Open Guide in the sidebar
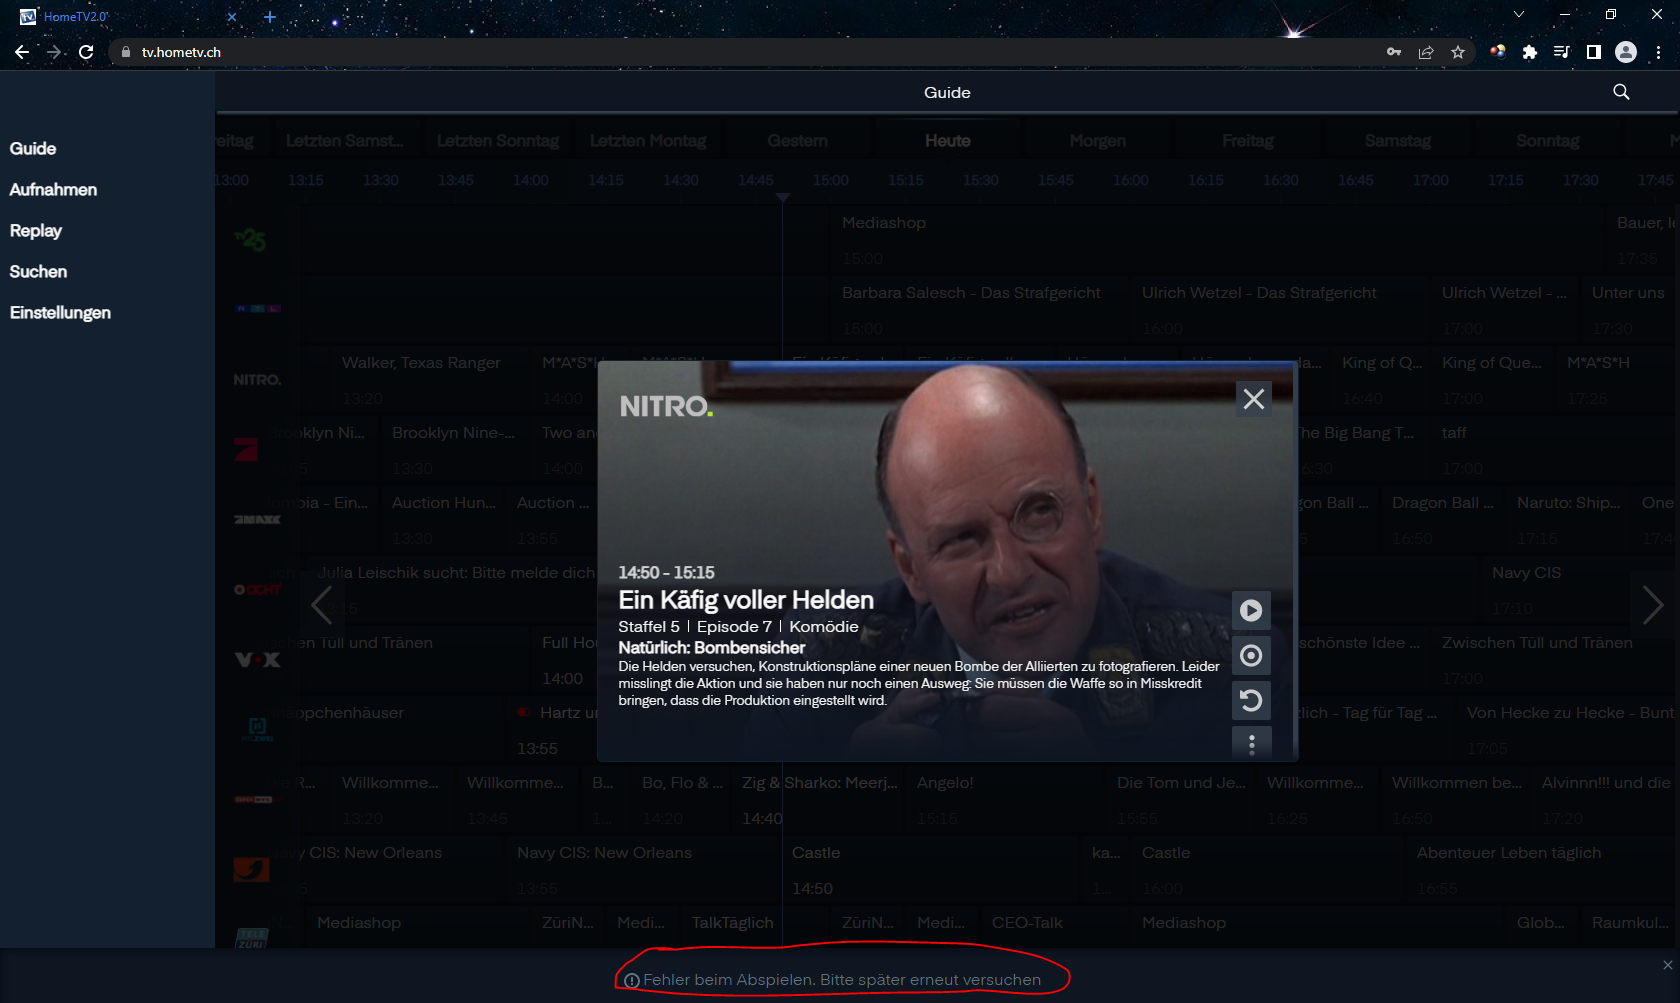This screenshot has height=1003, width=1680. [x=33, y=148]
